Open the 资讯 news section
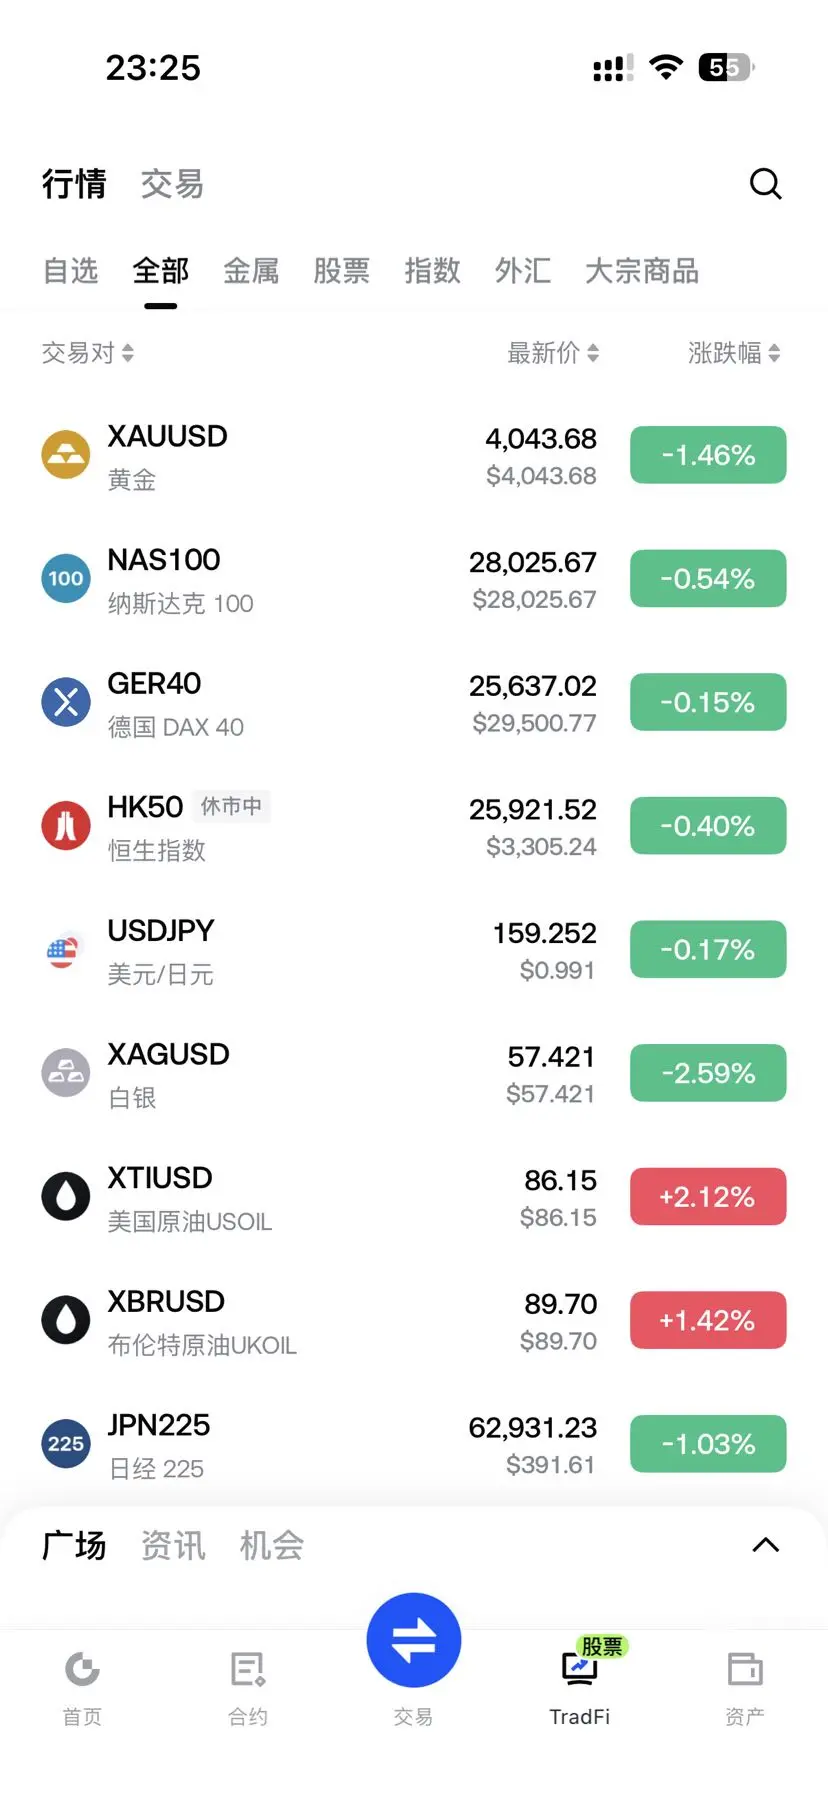 (x=173, y=1546)
